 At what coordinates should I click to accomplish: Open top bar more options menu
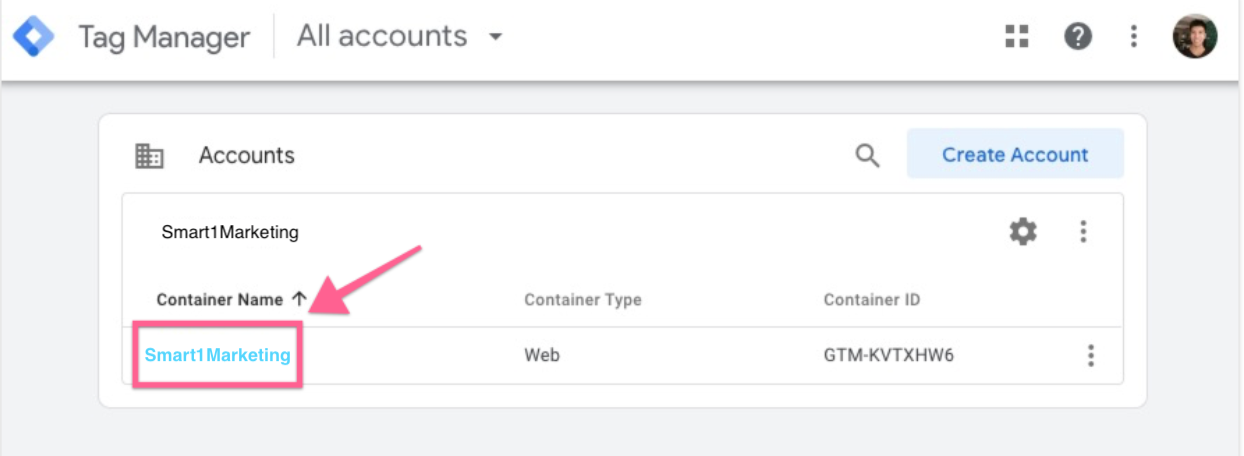(x=1133, y=38)
